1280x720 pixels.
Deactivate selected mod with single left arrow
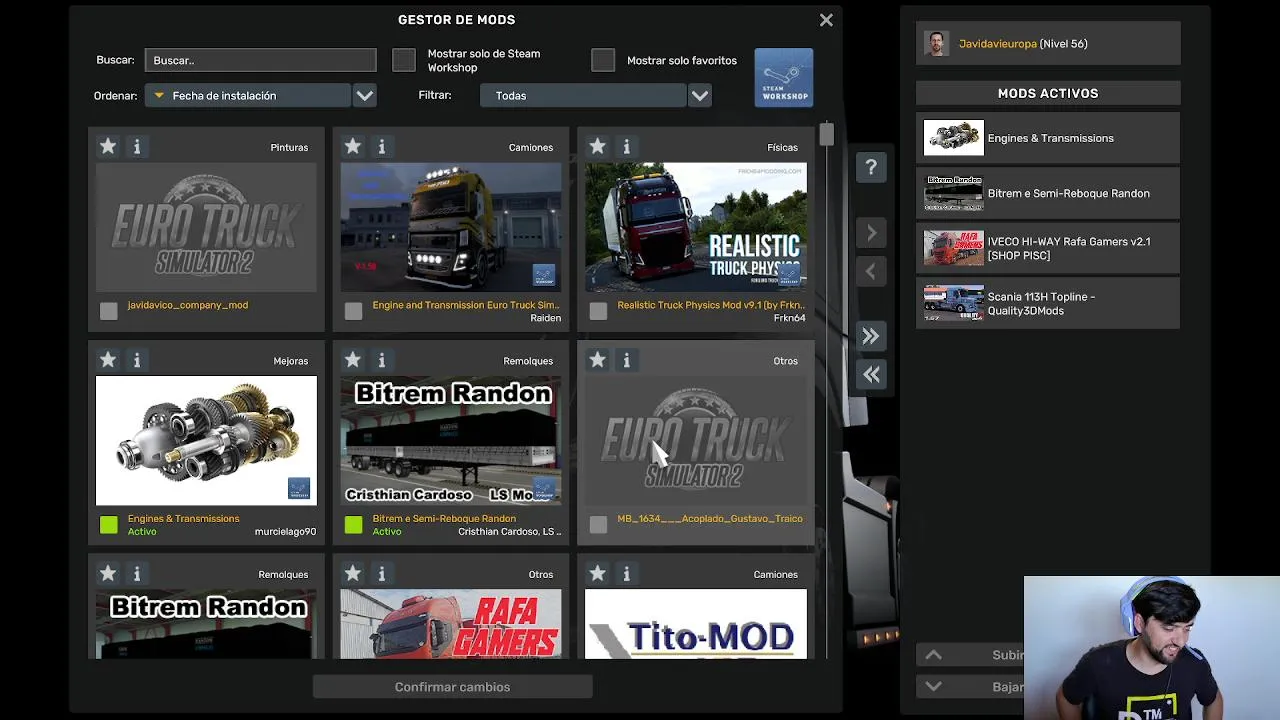pos(871,271)
